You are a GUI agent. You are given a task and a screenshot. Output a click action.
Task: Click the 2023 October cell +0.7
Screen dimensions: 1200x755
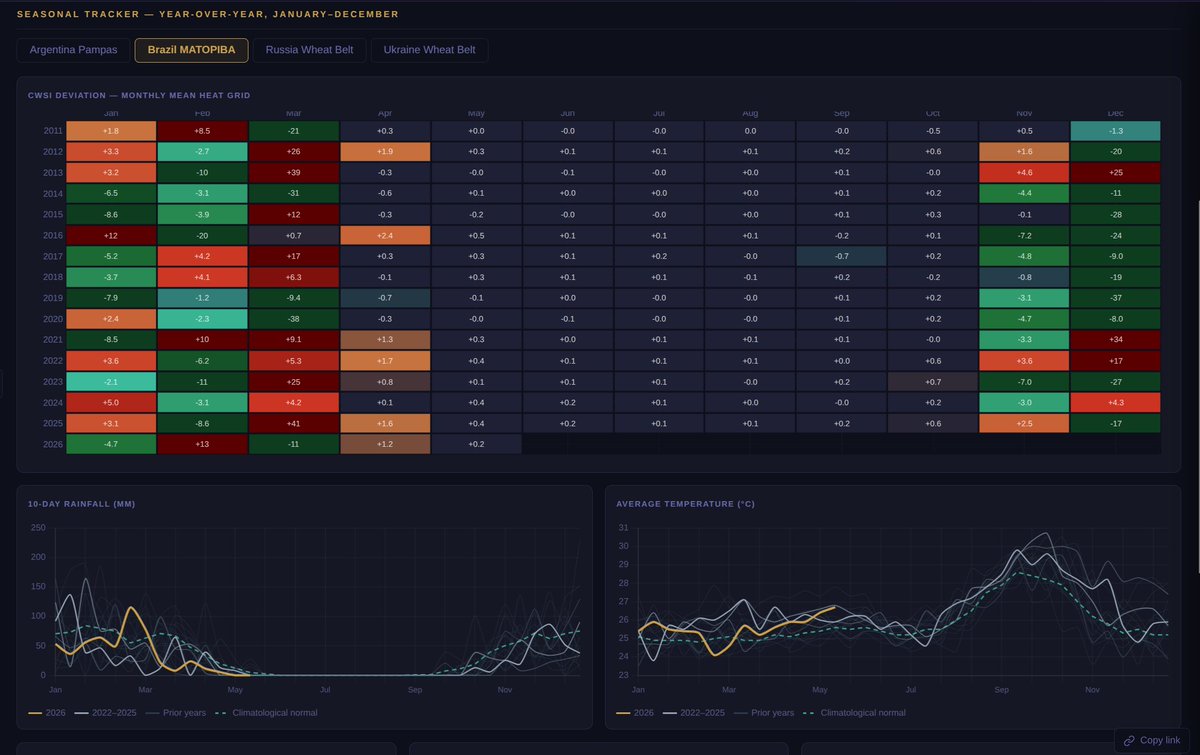[933, 381]
